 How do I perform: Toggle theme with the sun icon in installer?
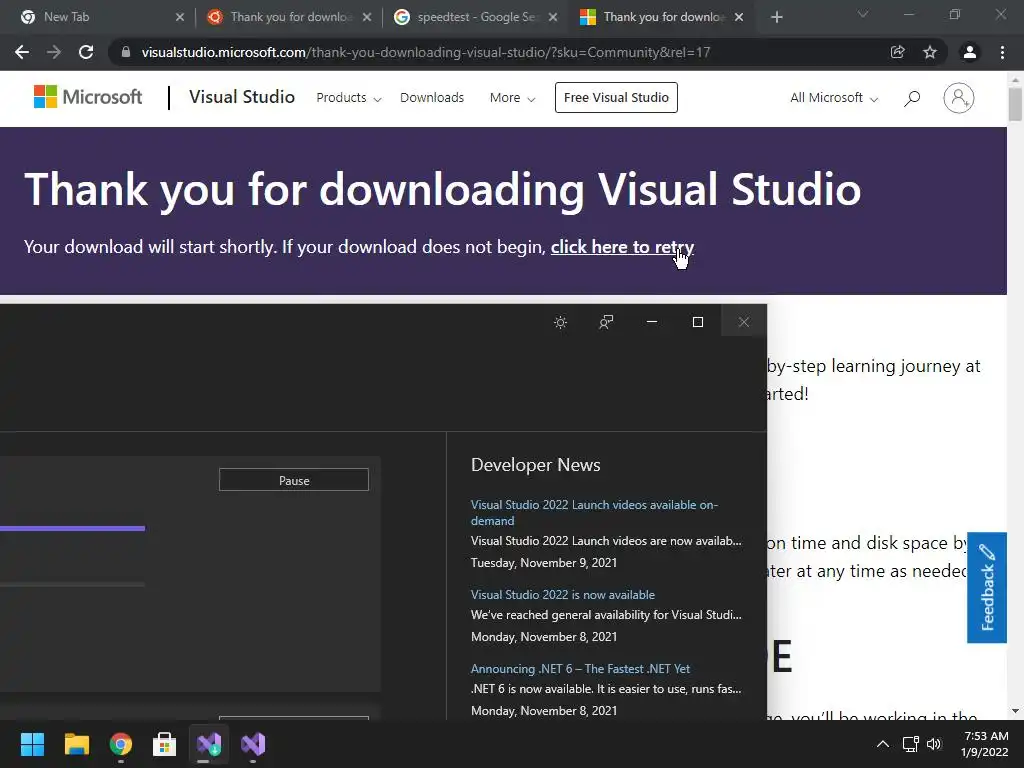coord(560,322)
